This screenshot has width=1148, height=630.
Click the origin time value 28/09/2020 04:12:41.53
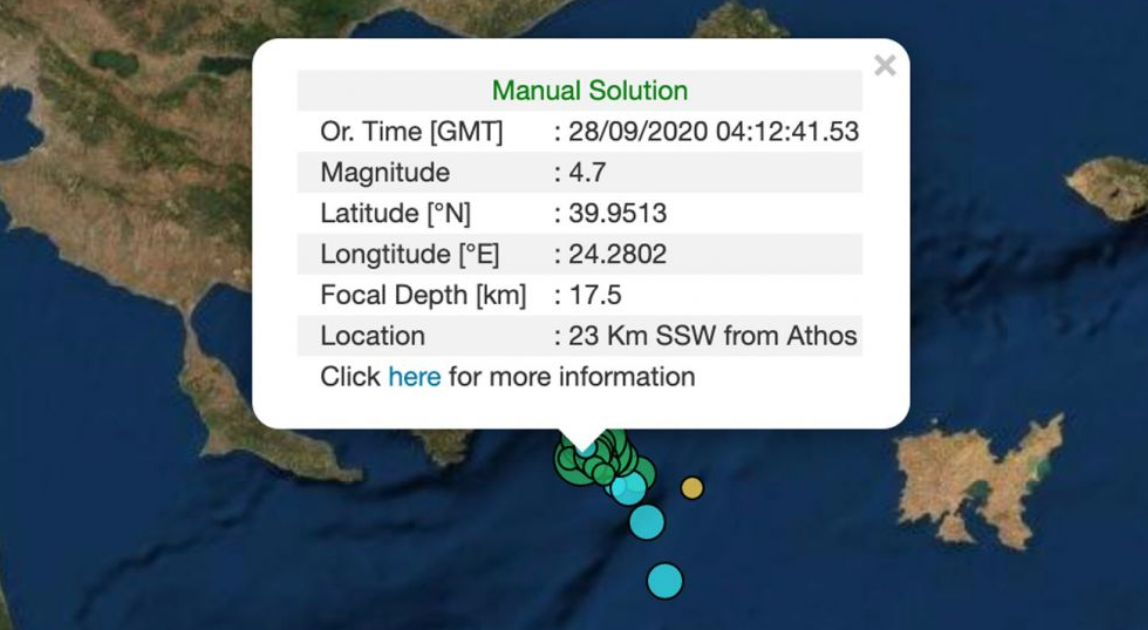pos(713,132)
